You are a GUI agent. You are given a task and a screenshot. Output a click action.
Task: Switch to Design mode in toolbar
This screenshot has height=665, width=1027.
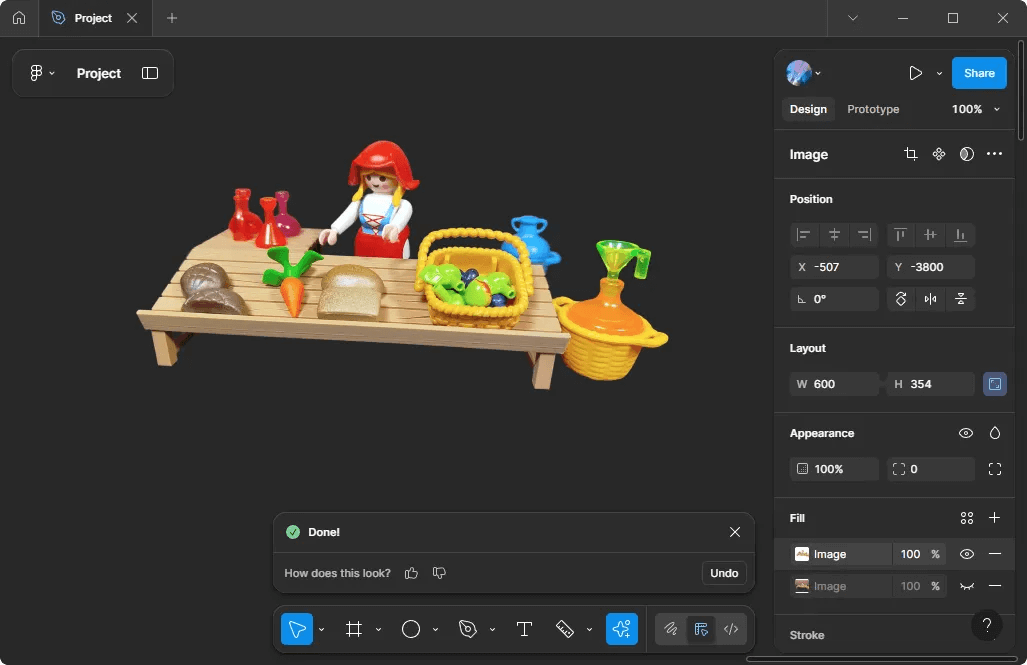coord(701,629)
